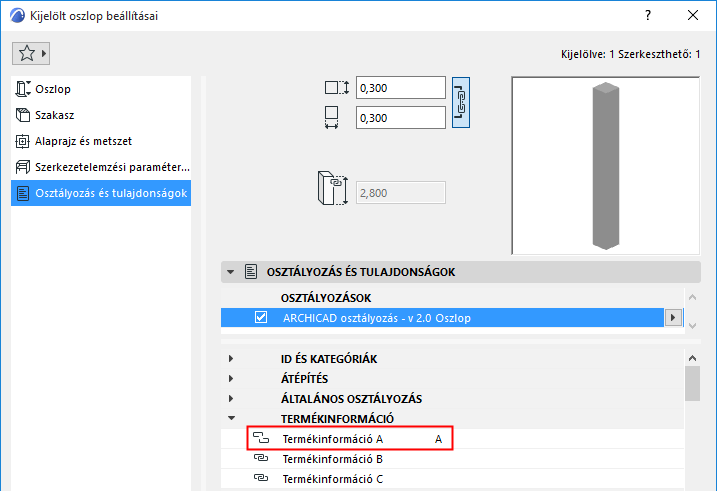This screenshot has height=491, width=717.
Task: Click the second 0,300 dimension field
Action: (401, 118)
